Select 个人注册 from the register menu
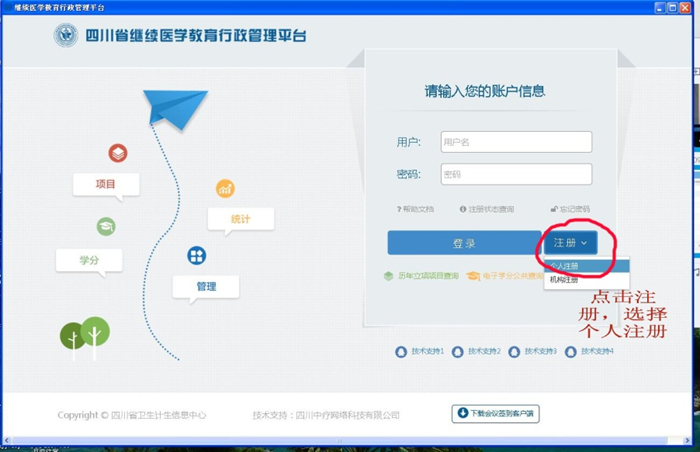700x452 pixels. click(x=566, y=266)
